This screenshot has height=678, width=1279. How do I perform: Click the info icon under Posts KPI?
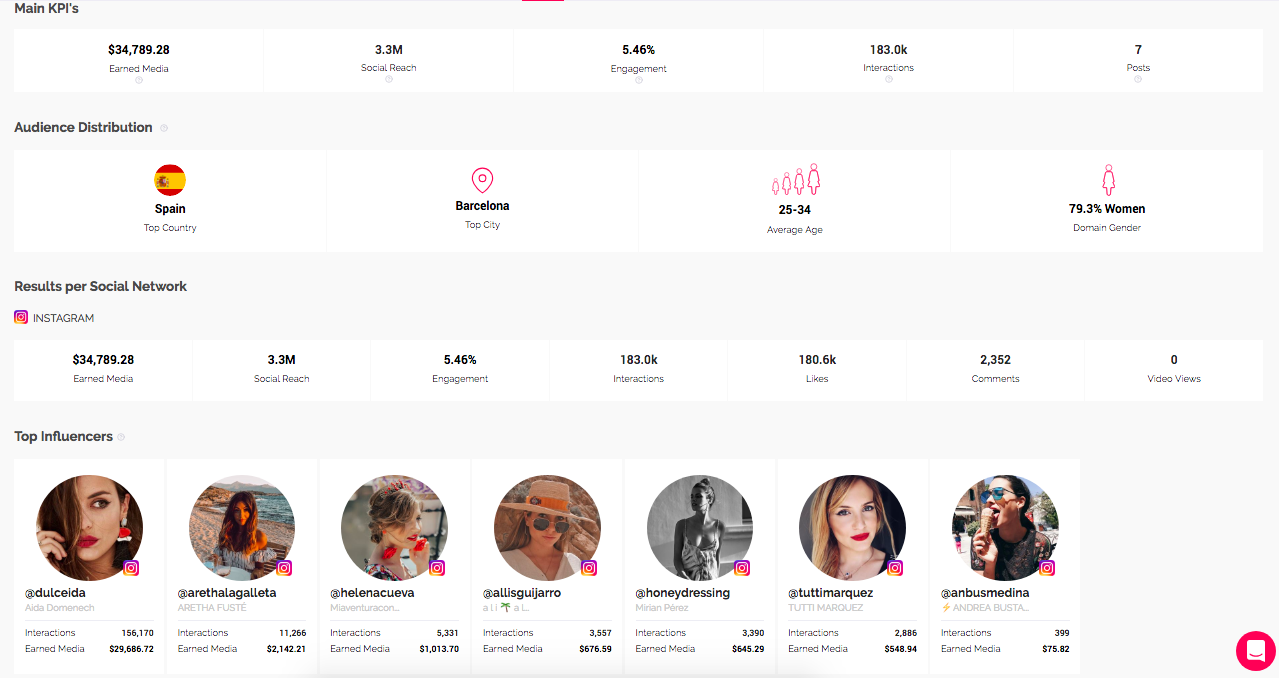[1138, 79]
